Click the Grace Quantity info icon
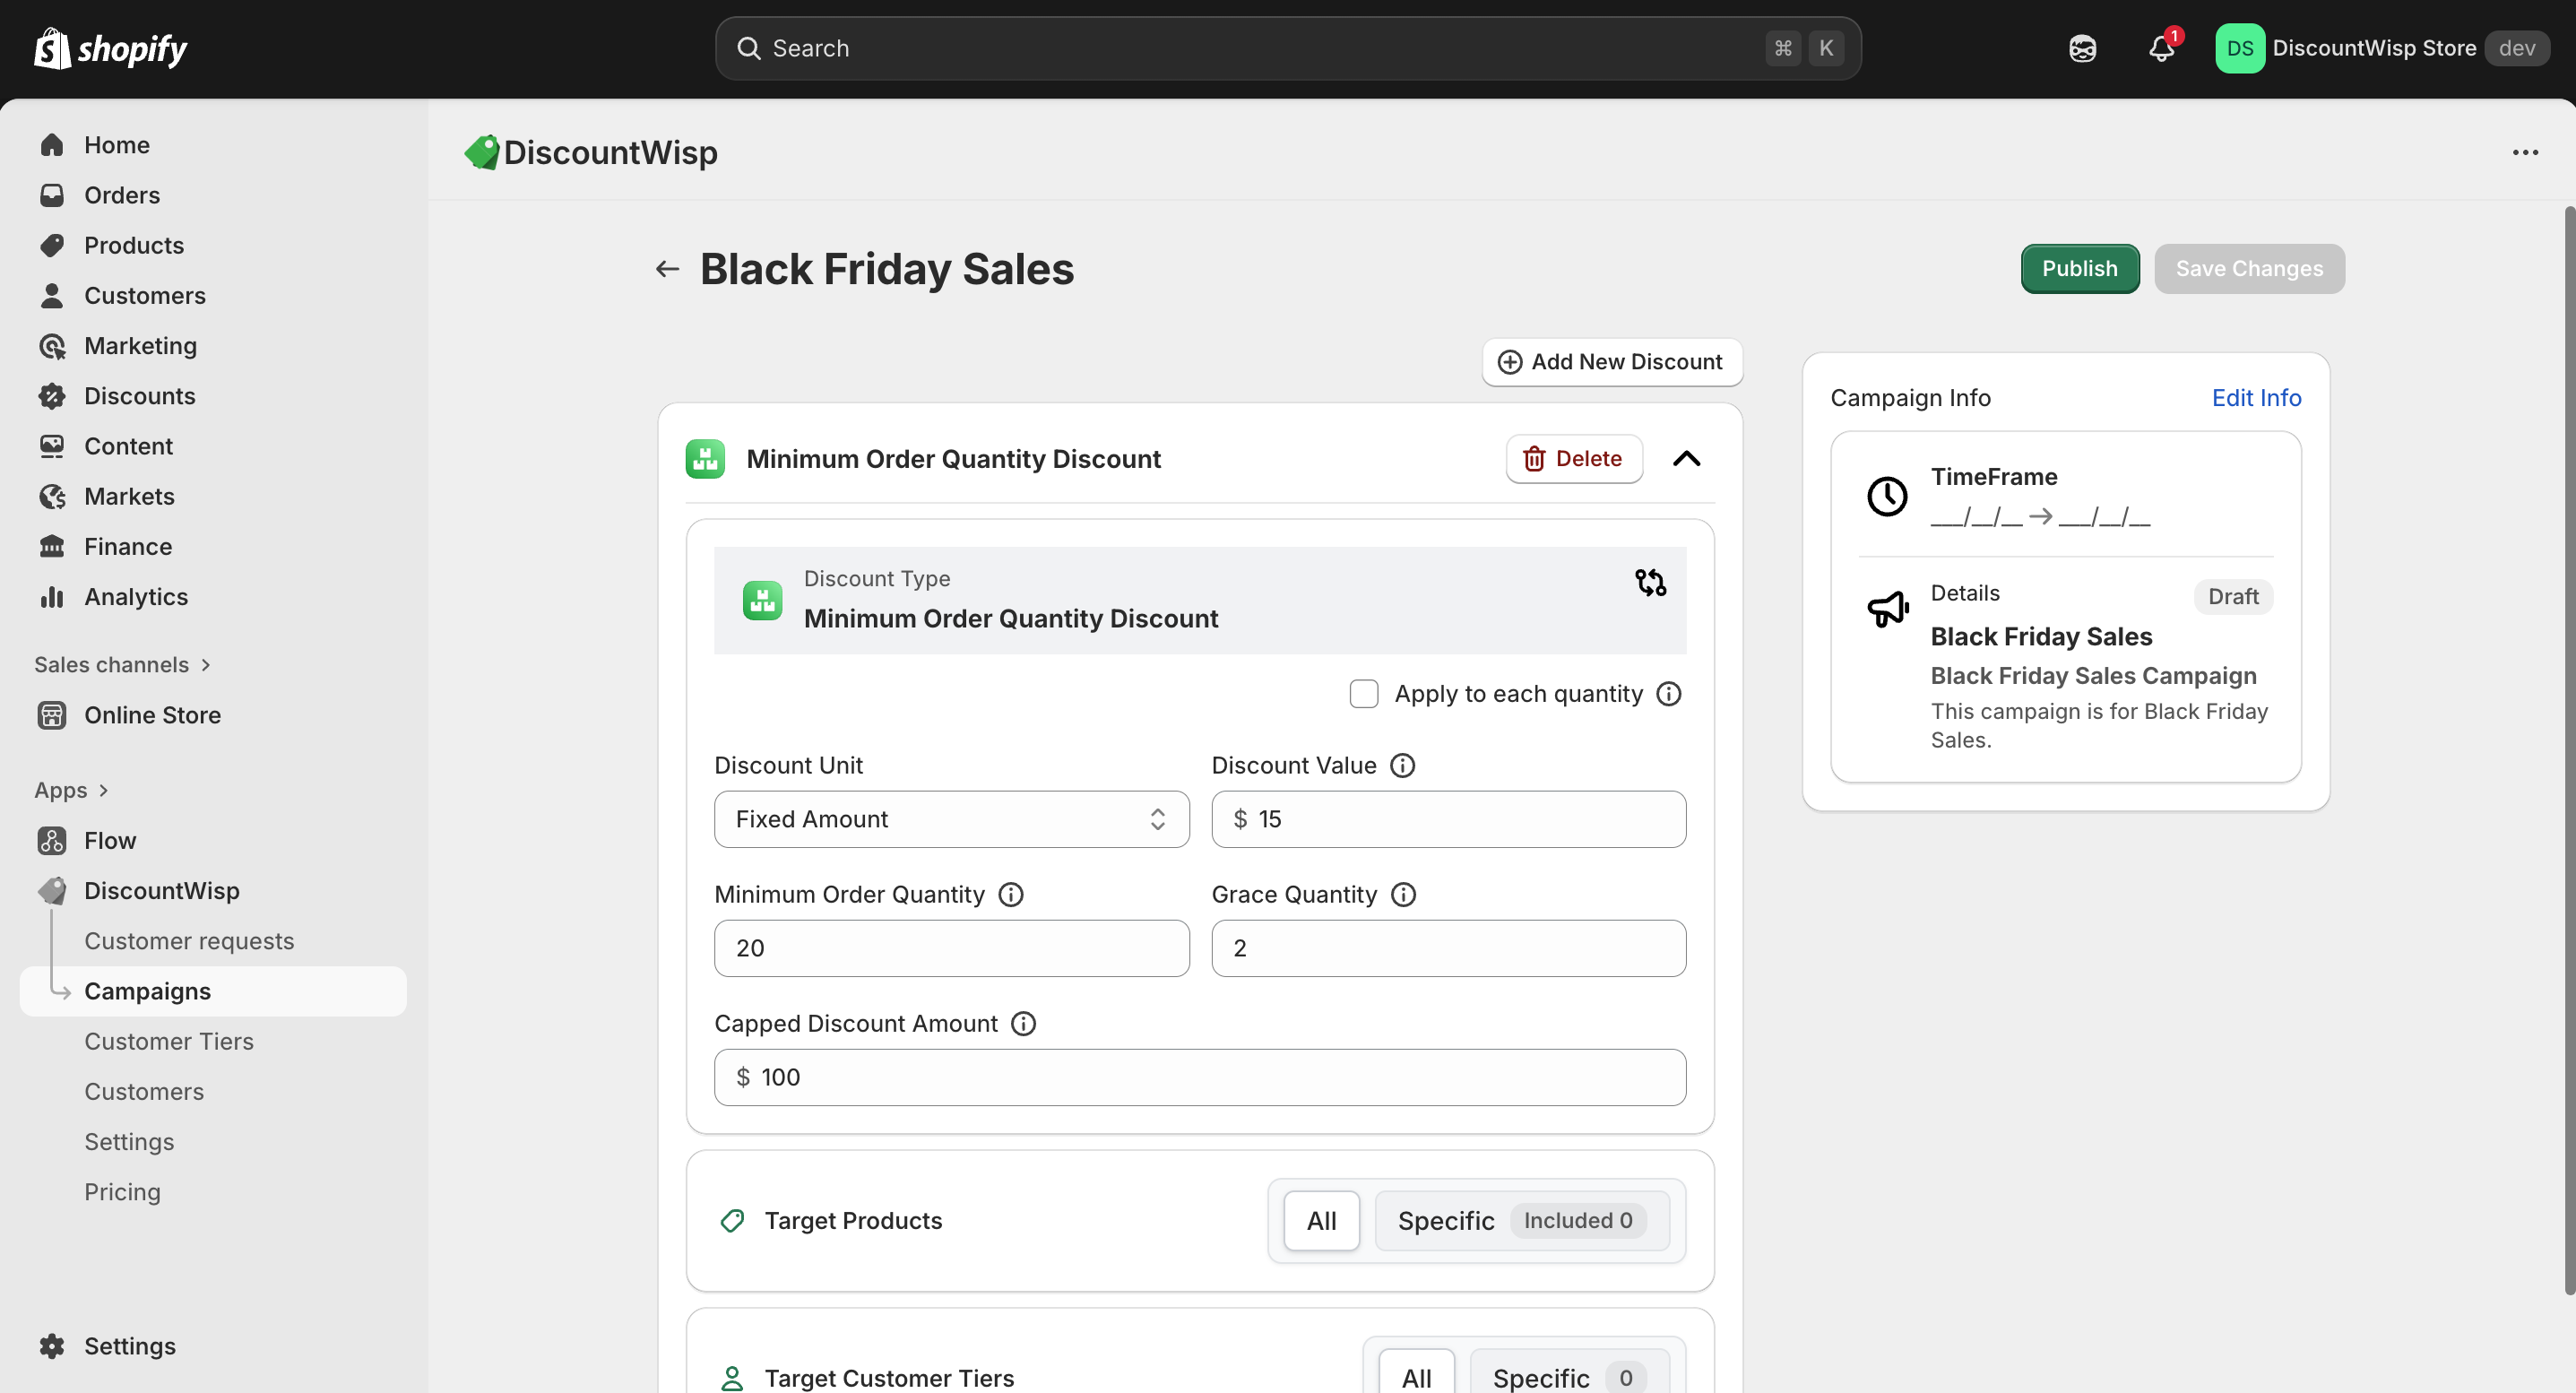This screenshot has height=1393, width=2576. pos(1403,894)
